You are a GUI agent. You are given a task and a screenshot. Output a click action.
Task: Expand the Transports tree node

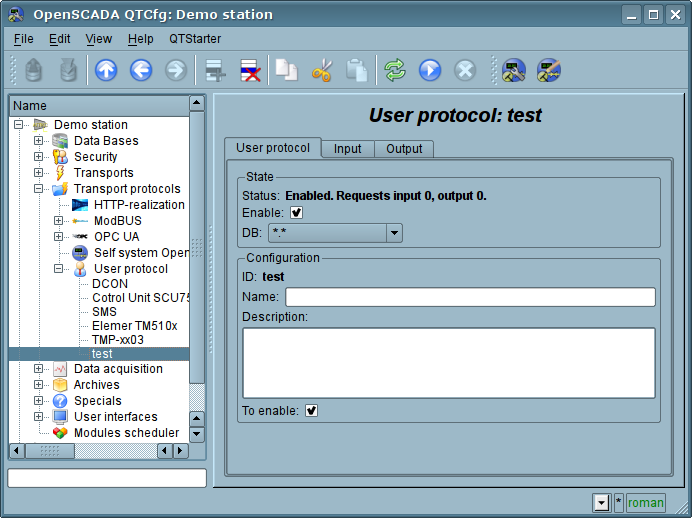click(x=38, y=173)
